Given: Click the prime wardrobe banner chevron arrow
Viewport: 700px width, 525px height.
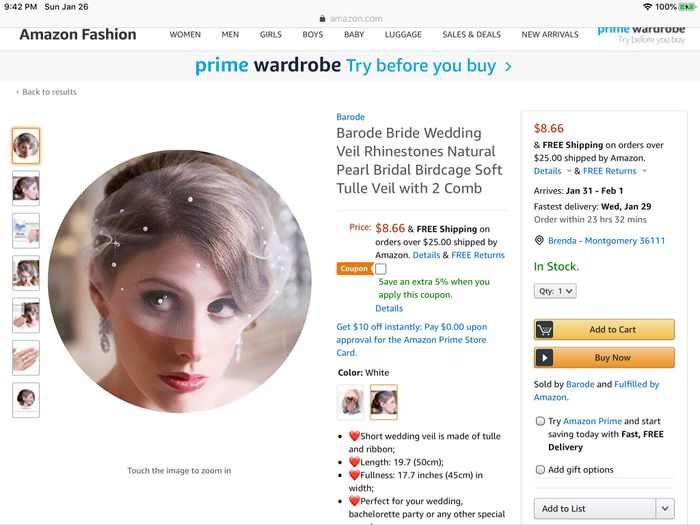Looking at the screenshot, I should pos(508,67).
